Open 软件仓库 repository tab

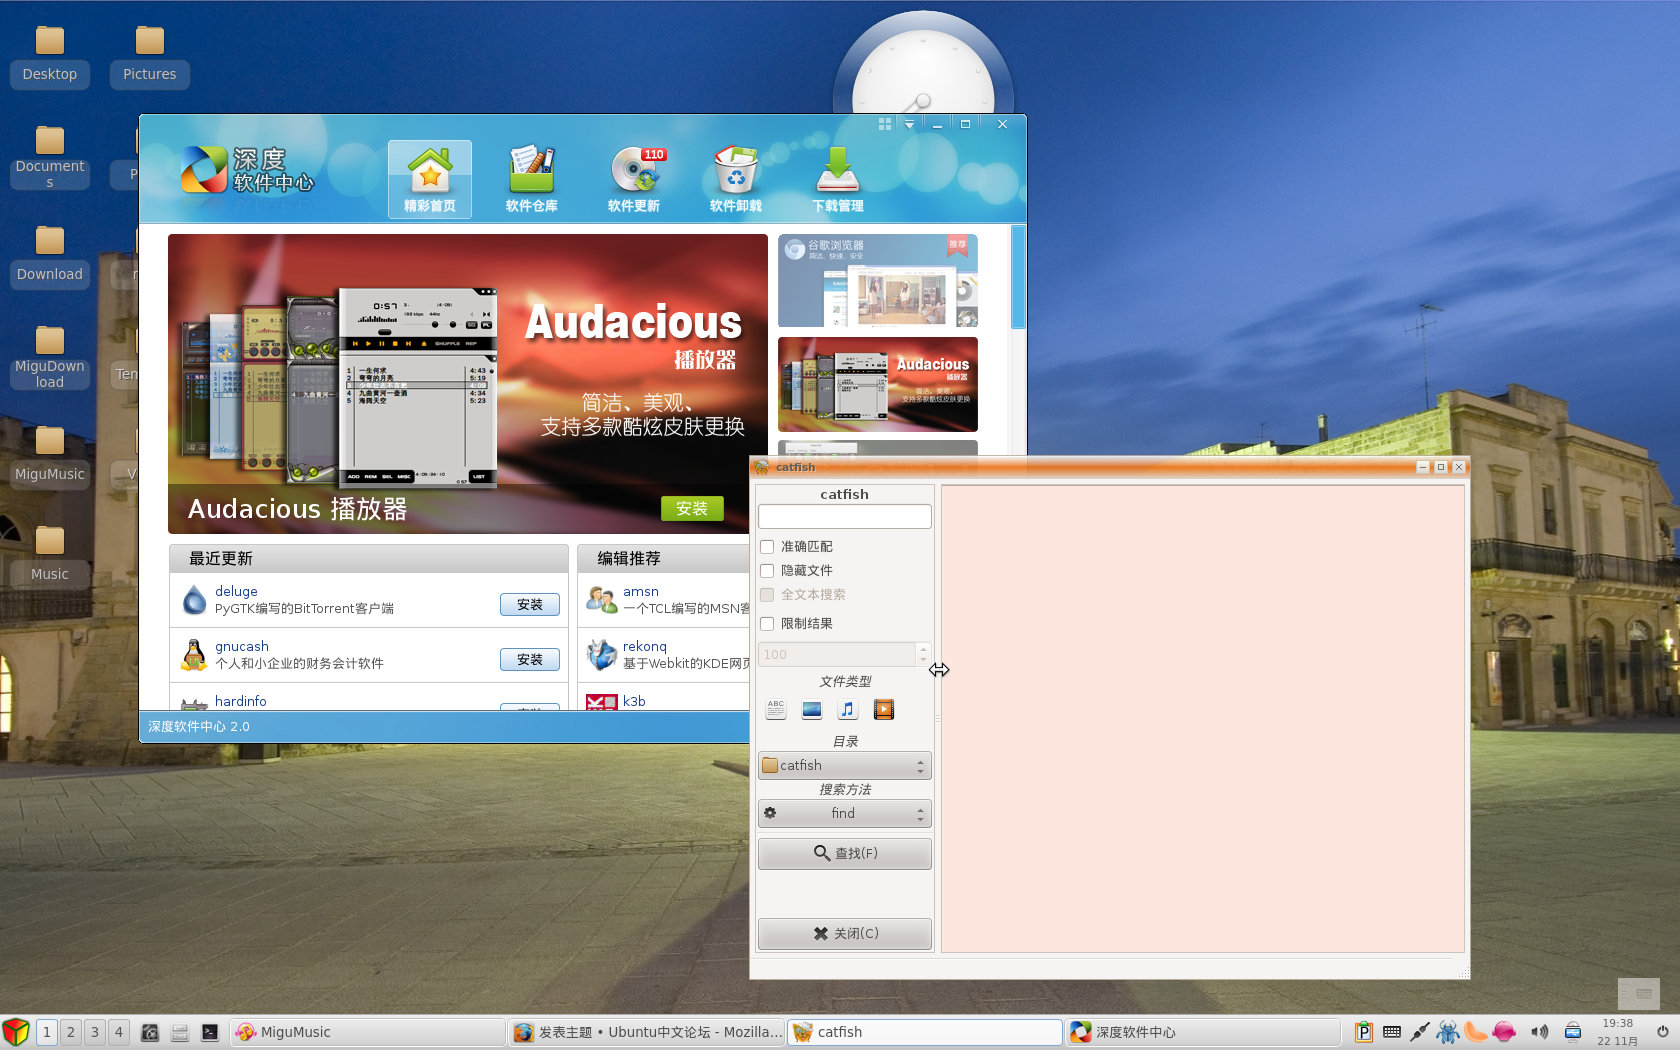(532, 179)
